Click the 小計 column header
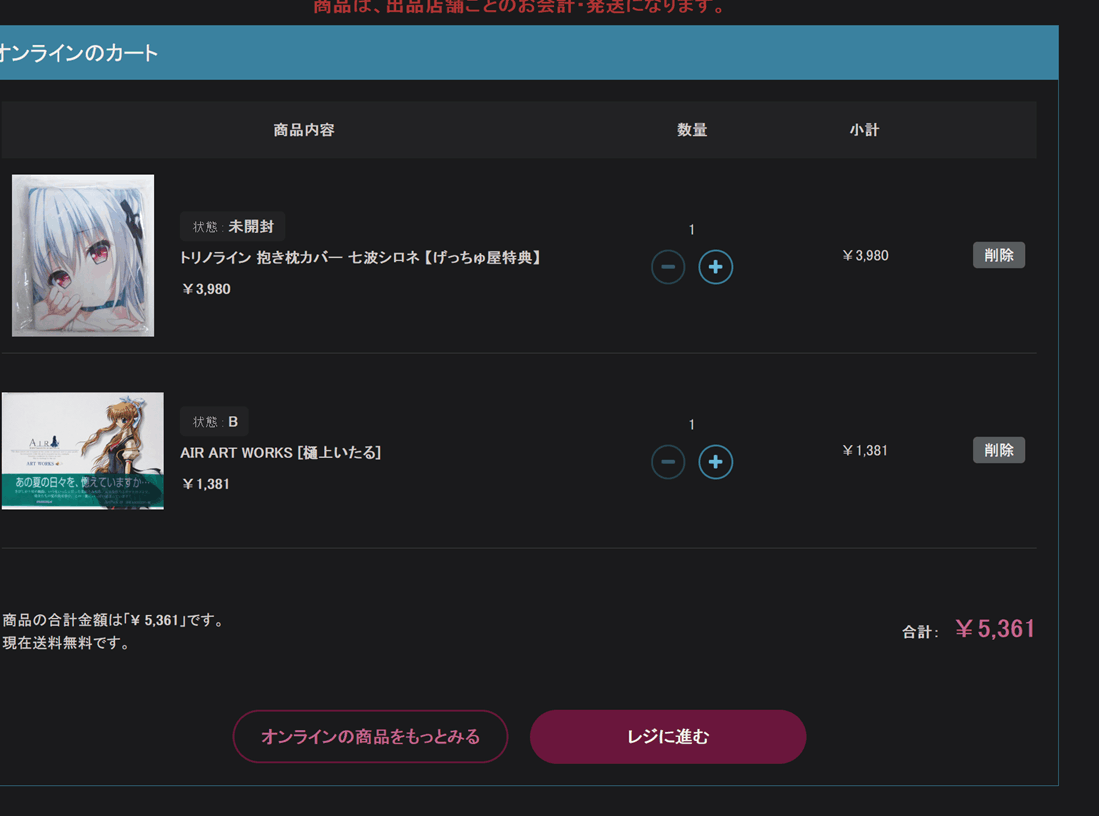Viewport: 1099px width, 816px height. pos(864,130)
